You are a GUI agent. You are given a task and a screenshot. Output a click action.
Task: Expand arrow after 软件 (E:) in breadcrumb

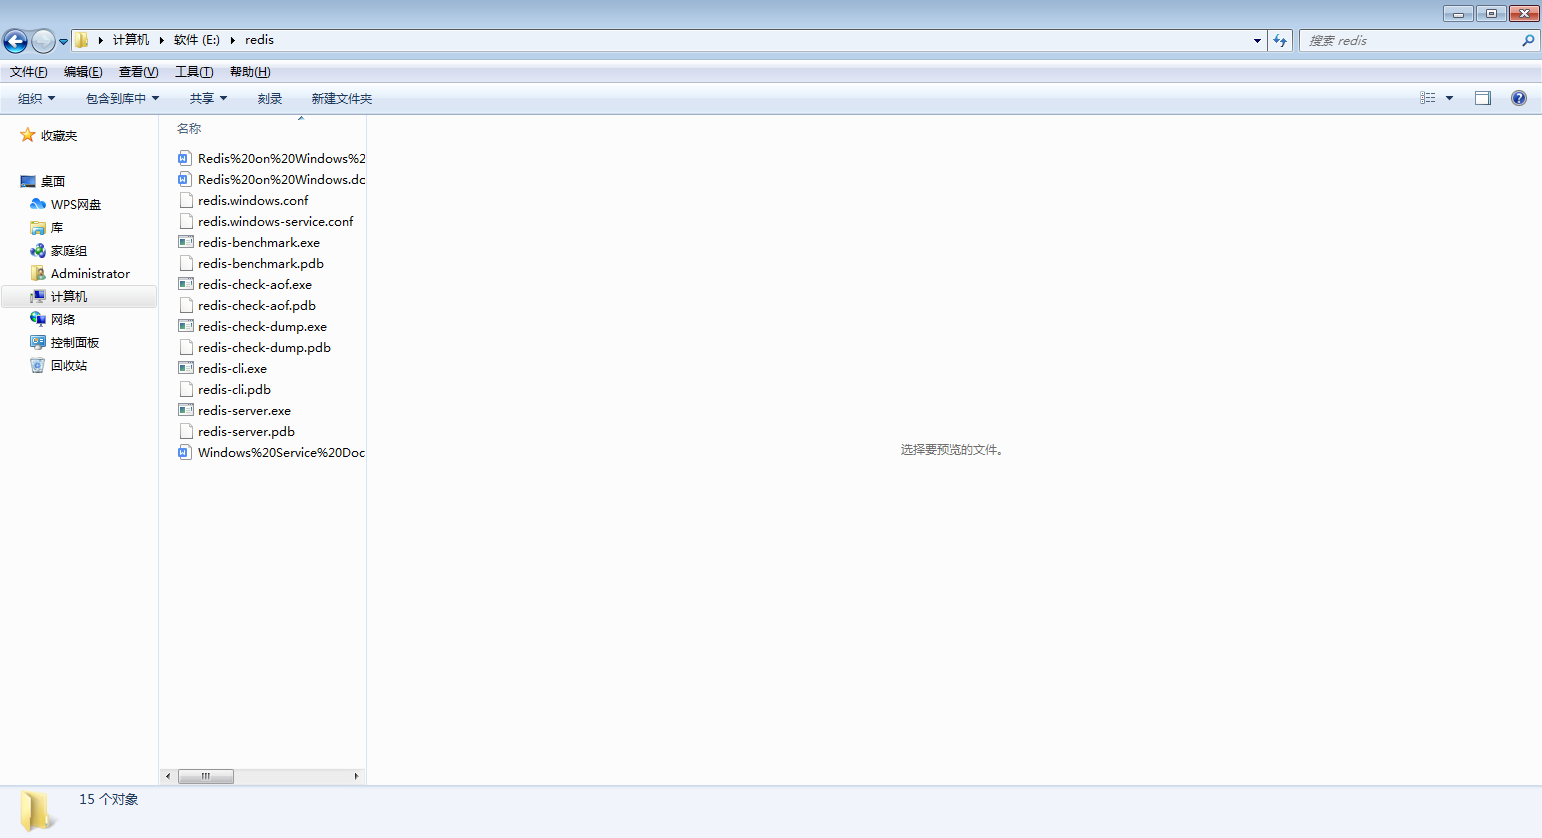point(232,40)
